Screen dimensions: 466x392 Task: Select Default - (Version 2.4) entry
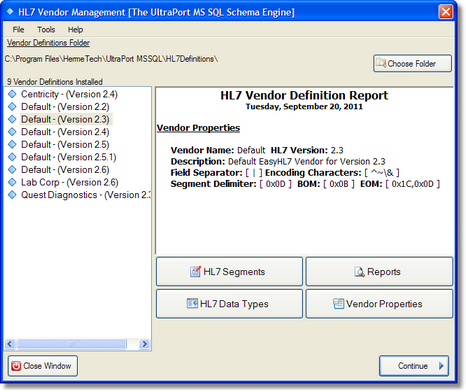click(x=65, y=132)
